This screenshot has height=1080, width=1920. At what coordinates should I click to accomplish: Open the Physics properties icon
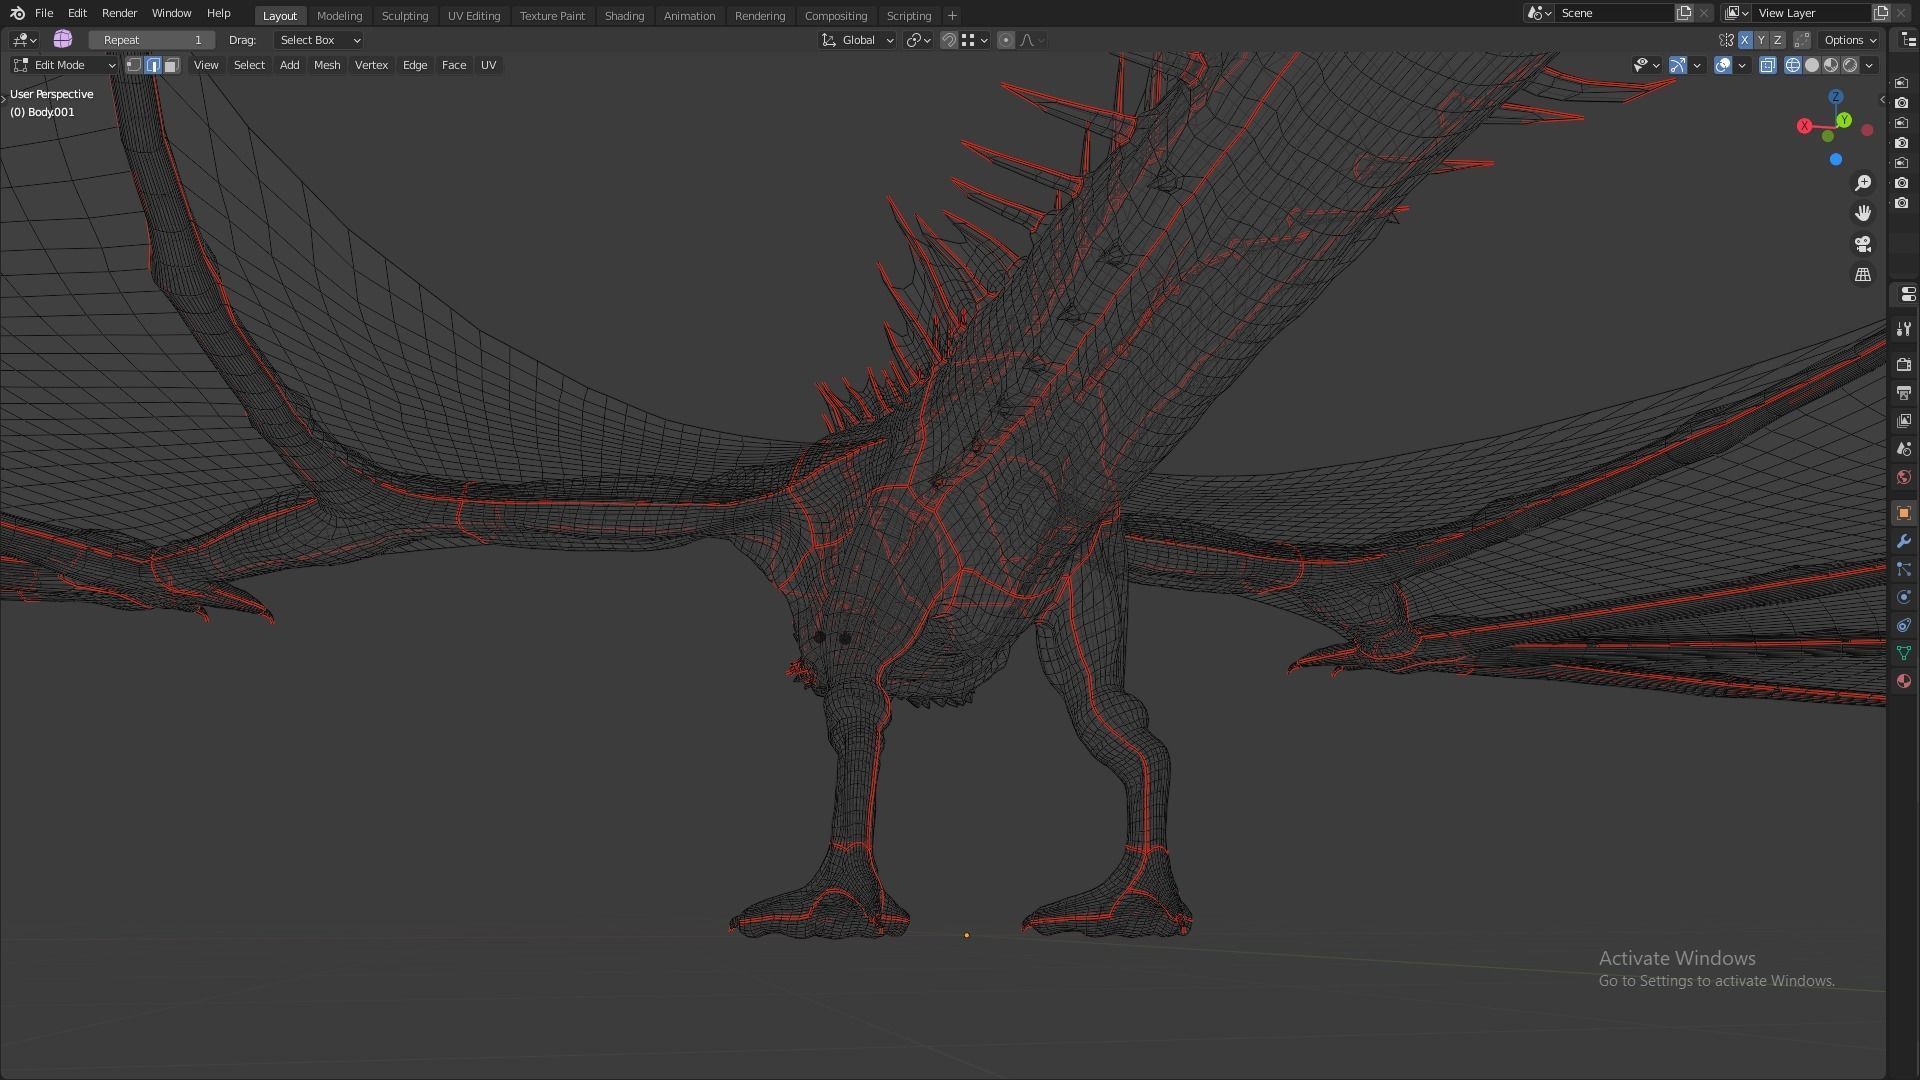click(x=1904, y=597)
